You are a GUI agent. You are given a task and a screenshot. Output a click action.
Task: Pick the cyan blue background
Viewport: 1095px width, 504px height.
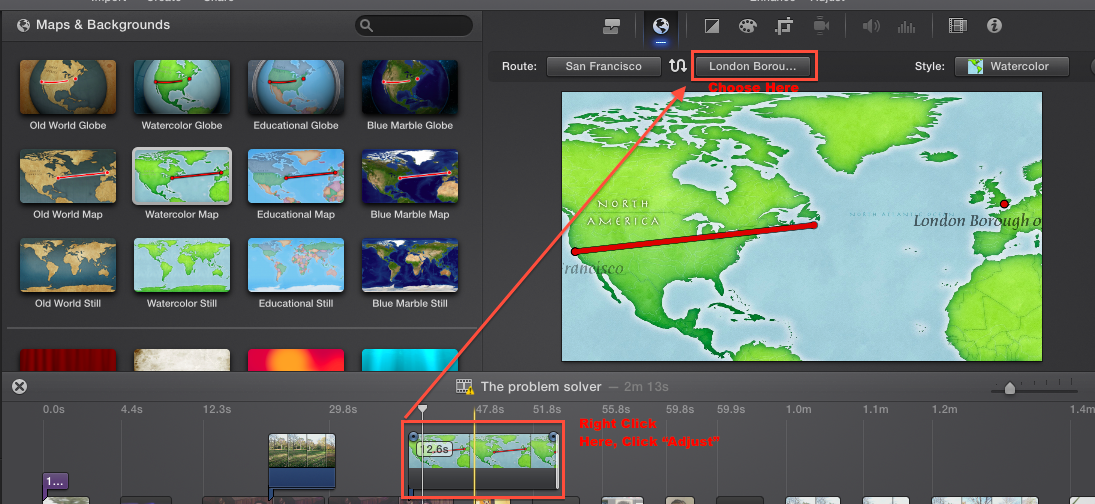pyautogui.click(x=410, y=360)
